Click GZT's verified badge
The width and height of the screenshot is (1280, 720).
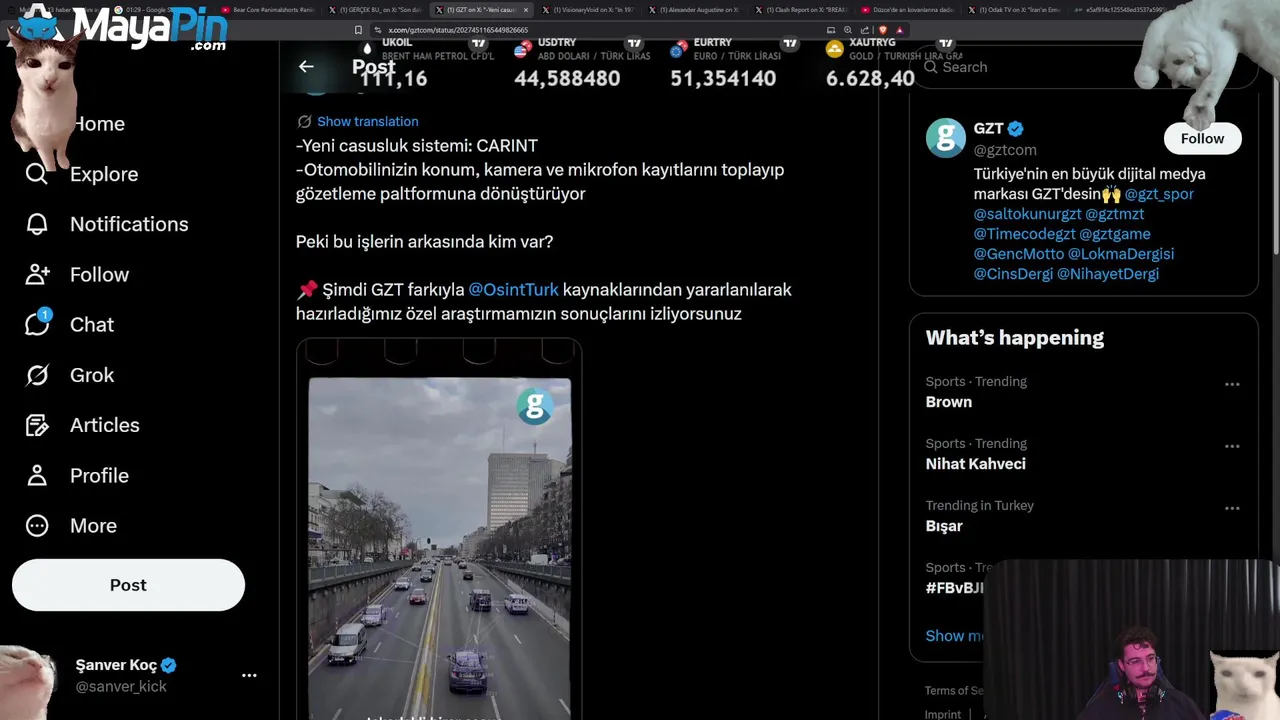coord(1015,128)
